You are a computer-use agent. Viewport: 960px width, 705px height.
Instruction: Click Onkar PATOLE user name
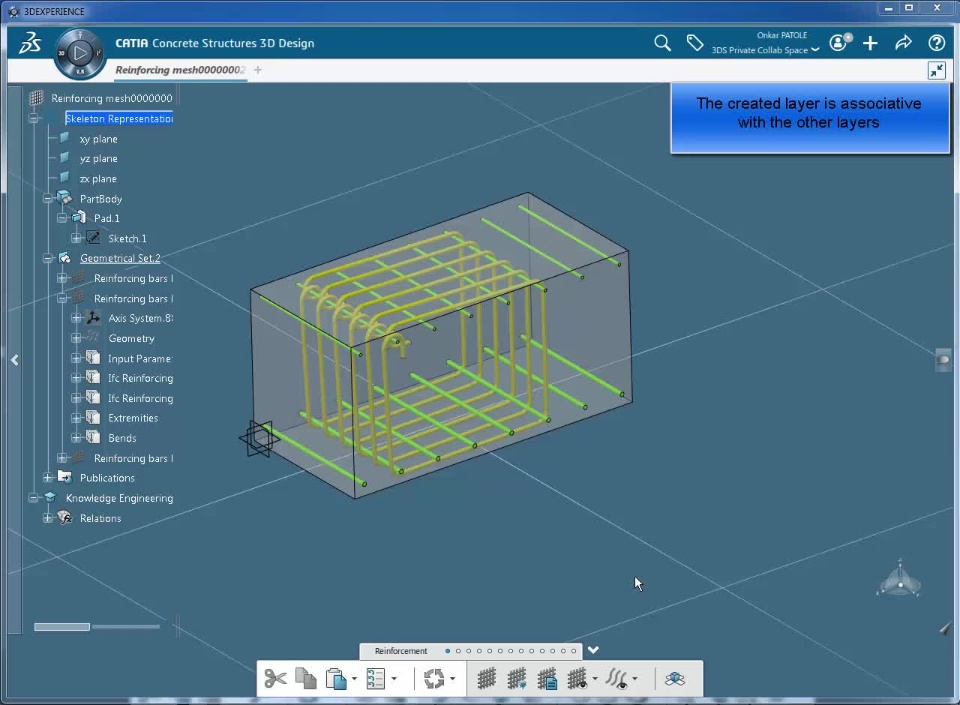coord(782,35)
